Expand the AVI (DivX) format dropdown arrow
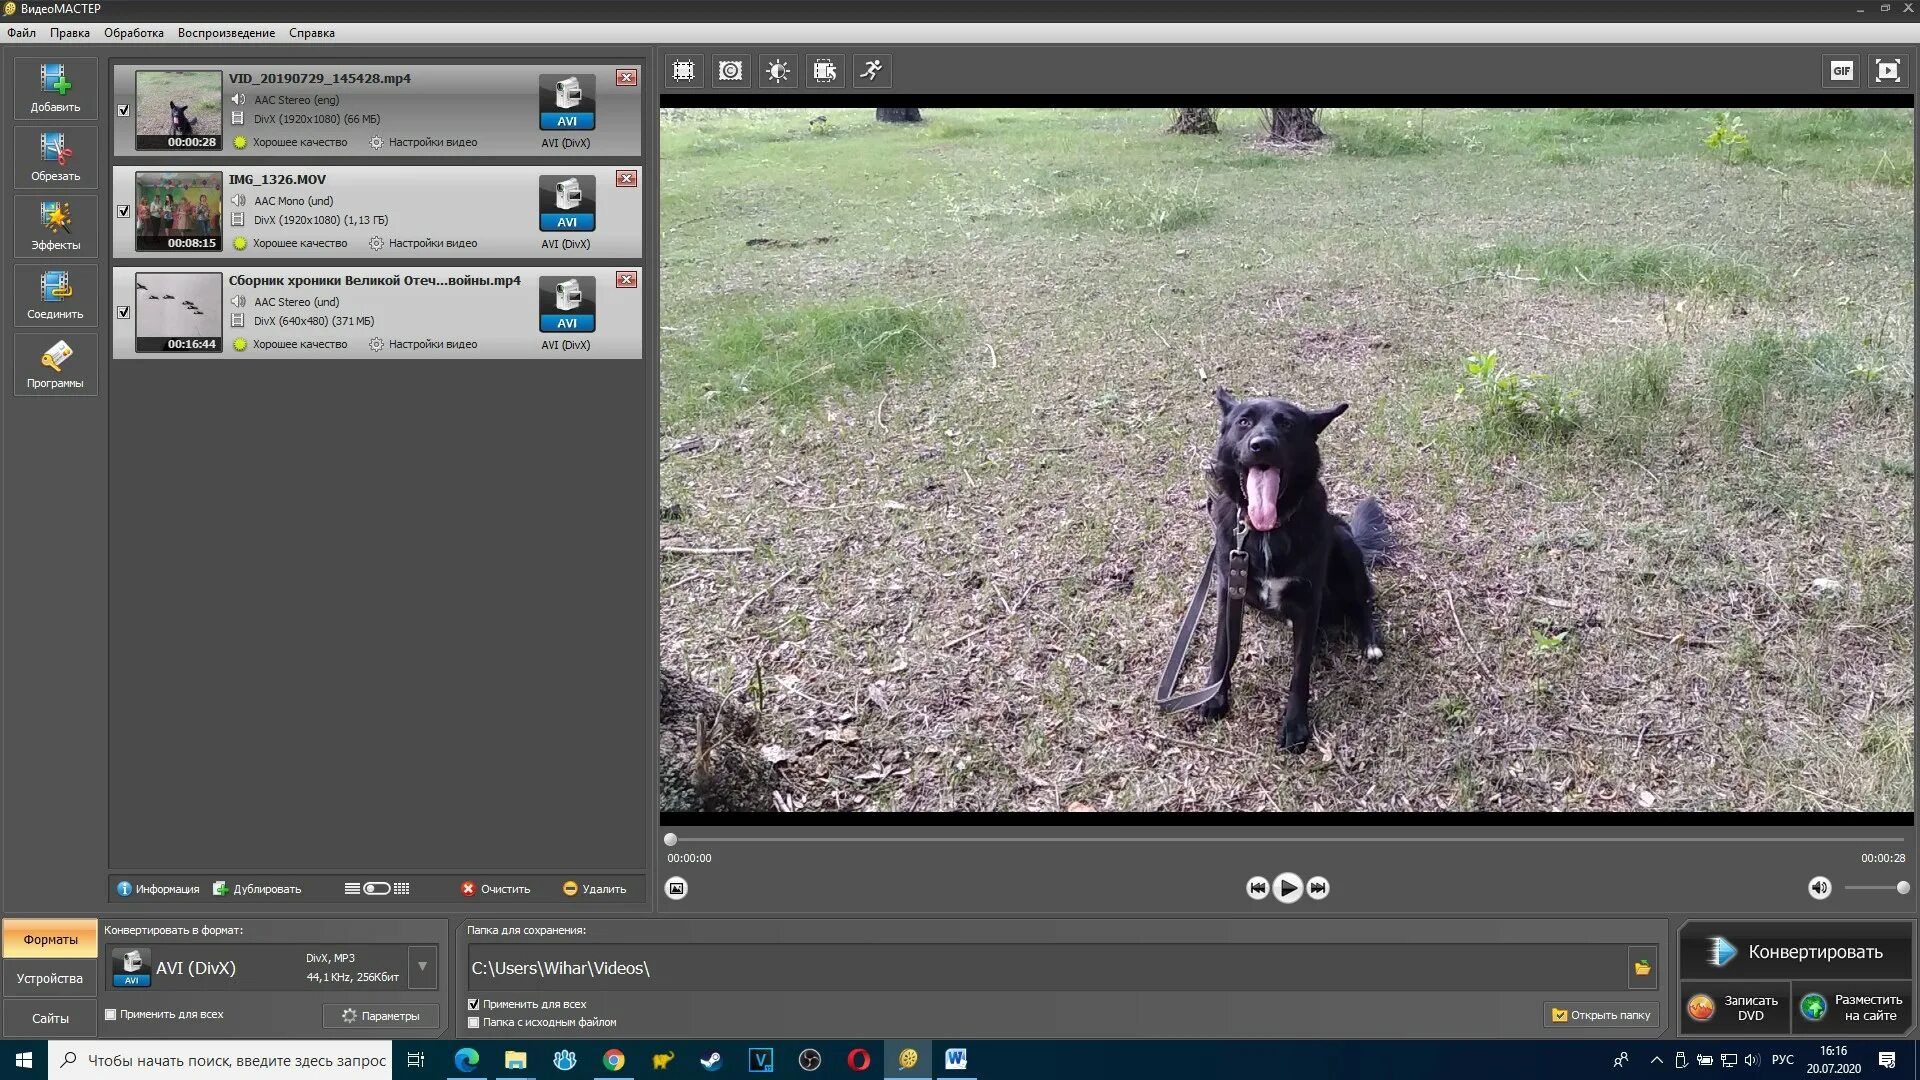This screenshot has width=1920, height=1080. 423,967
